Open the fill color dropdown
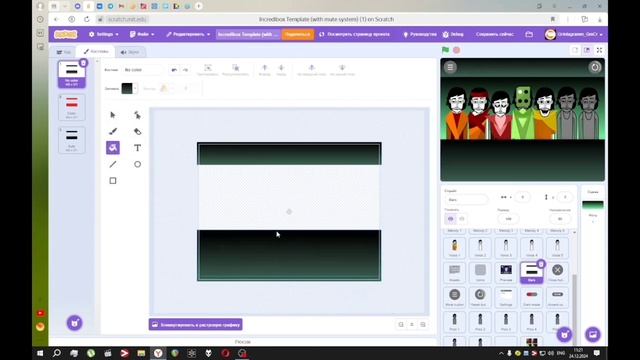This screenshot has height=360, width=640. [x=135, y=88]
